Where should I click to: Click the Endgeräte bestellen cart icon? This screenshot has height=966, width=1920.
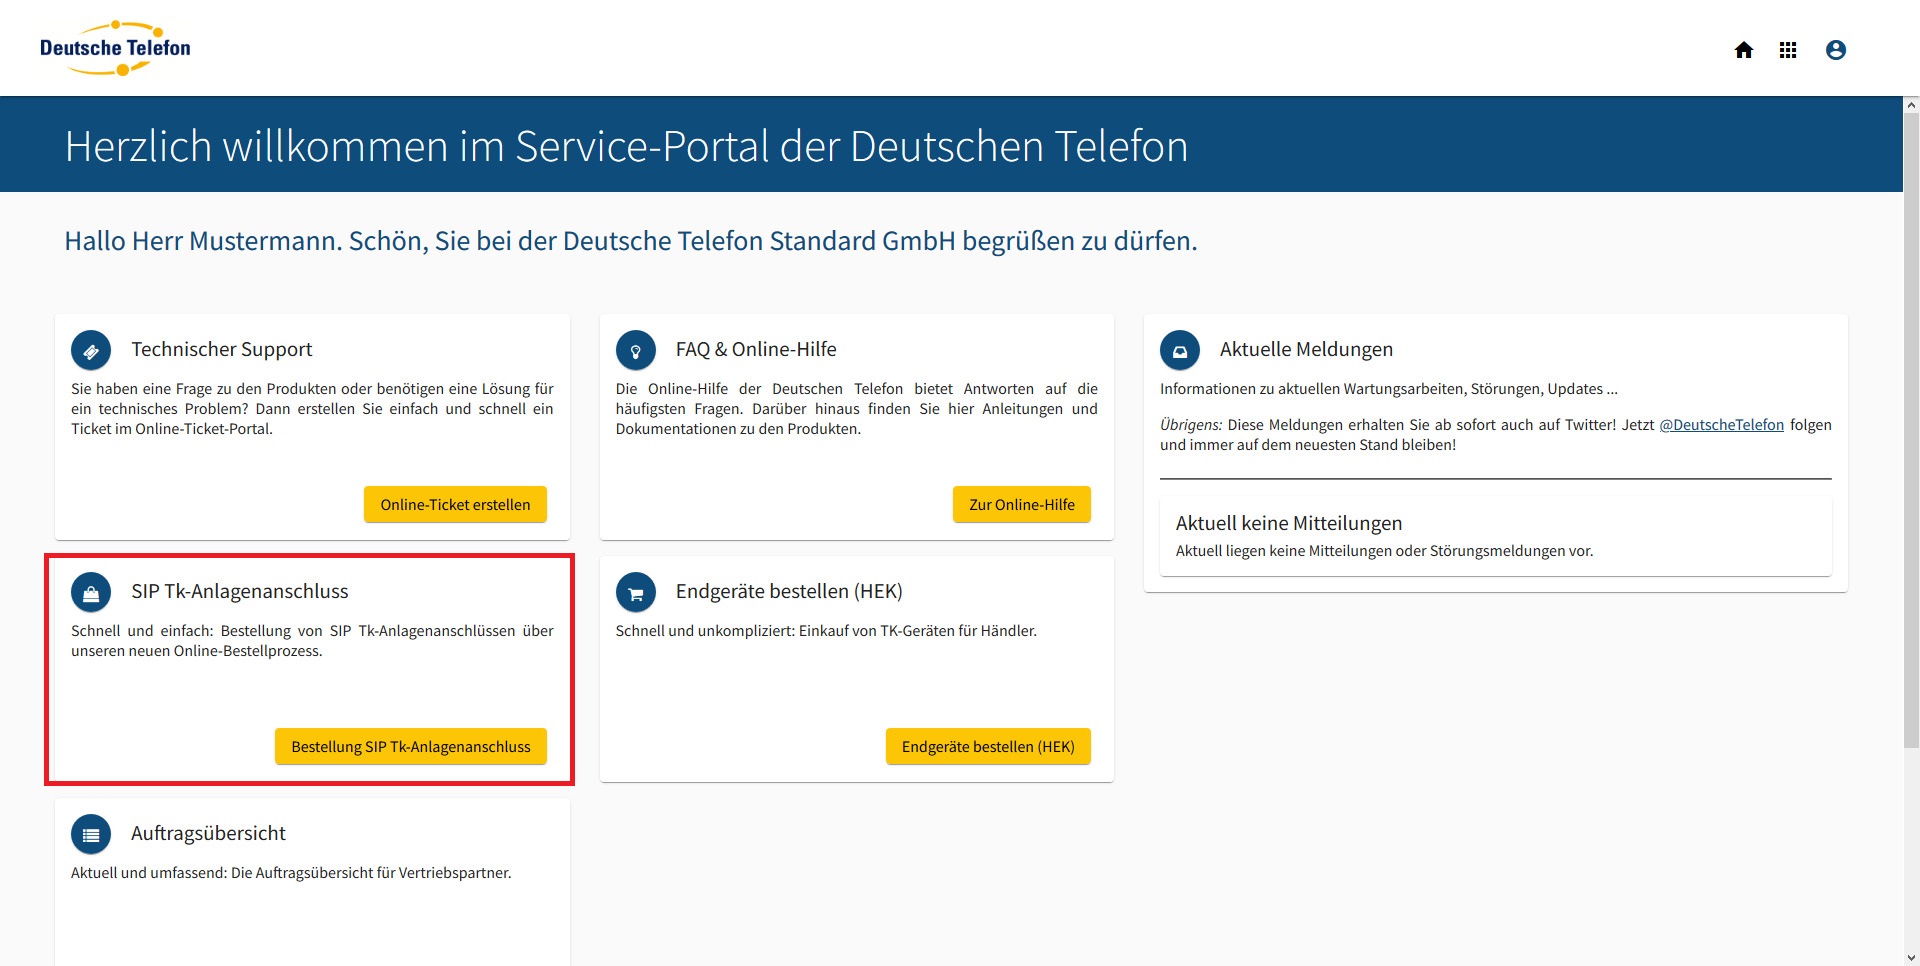[x=636, y=593]
